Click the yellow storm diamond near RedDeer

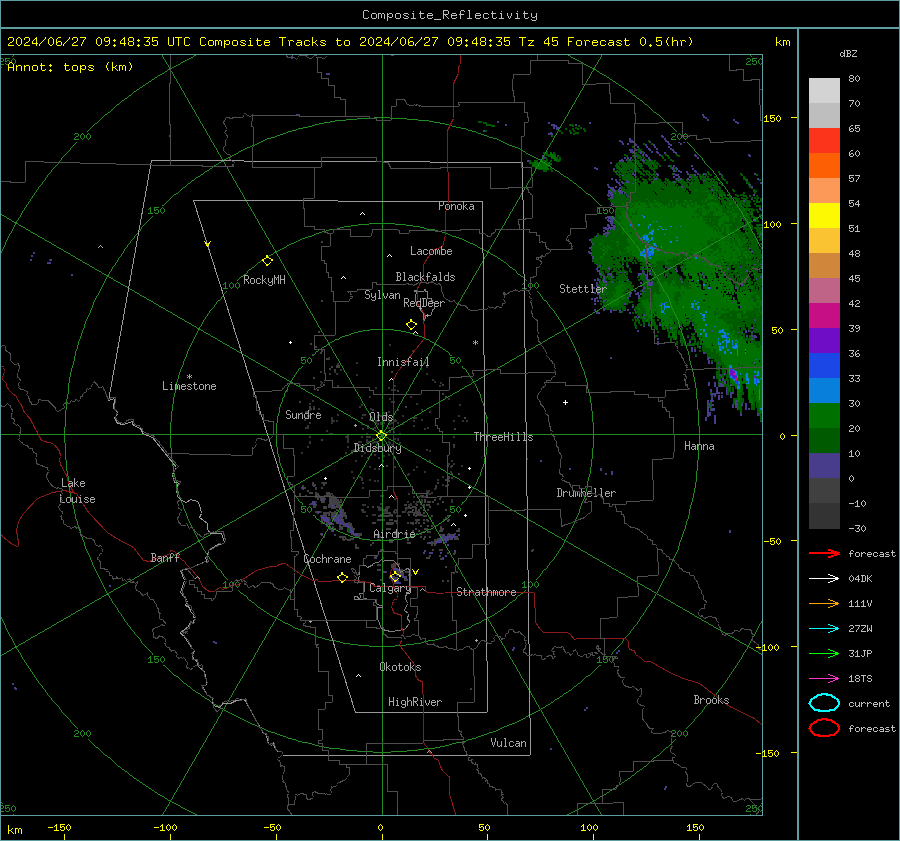[x=411, y=325]
